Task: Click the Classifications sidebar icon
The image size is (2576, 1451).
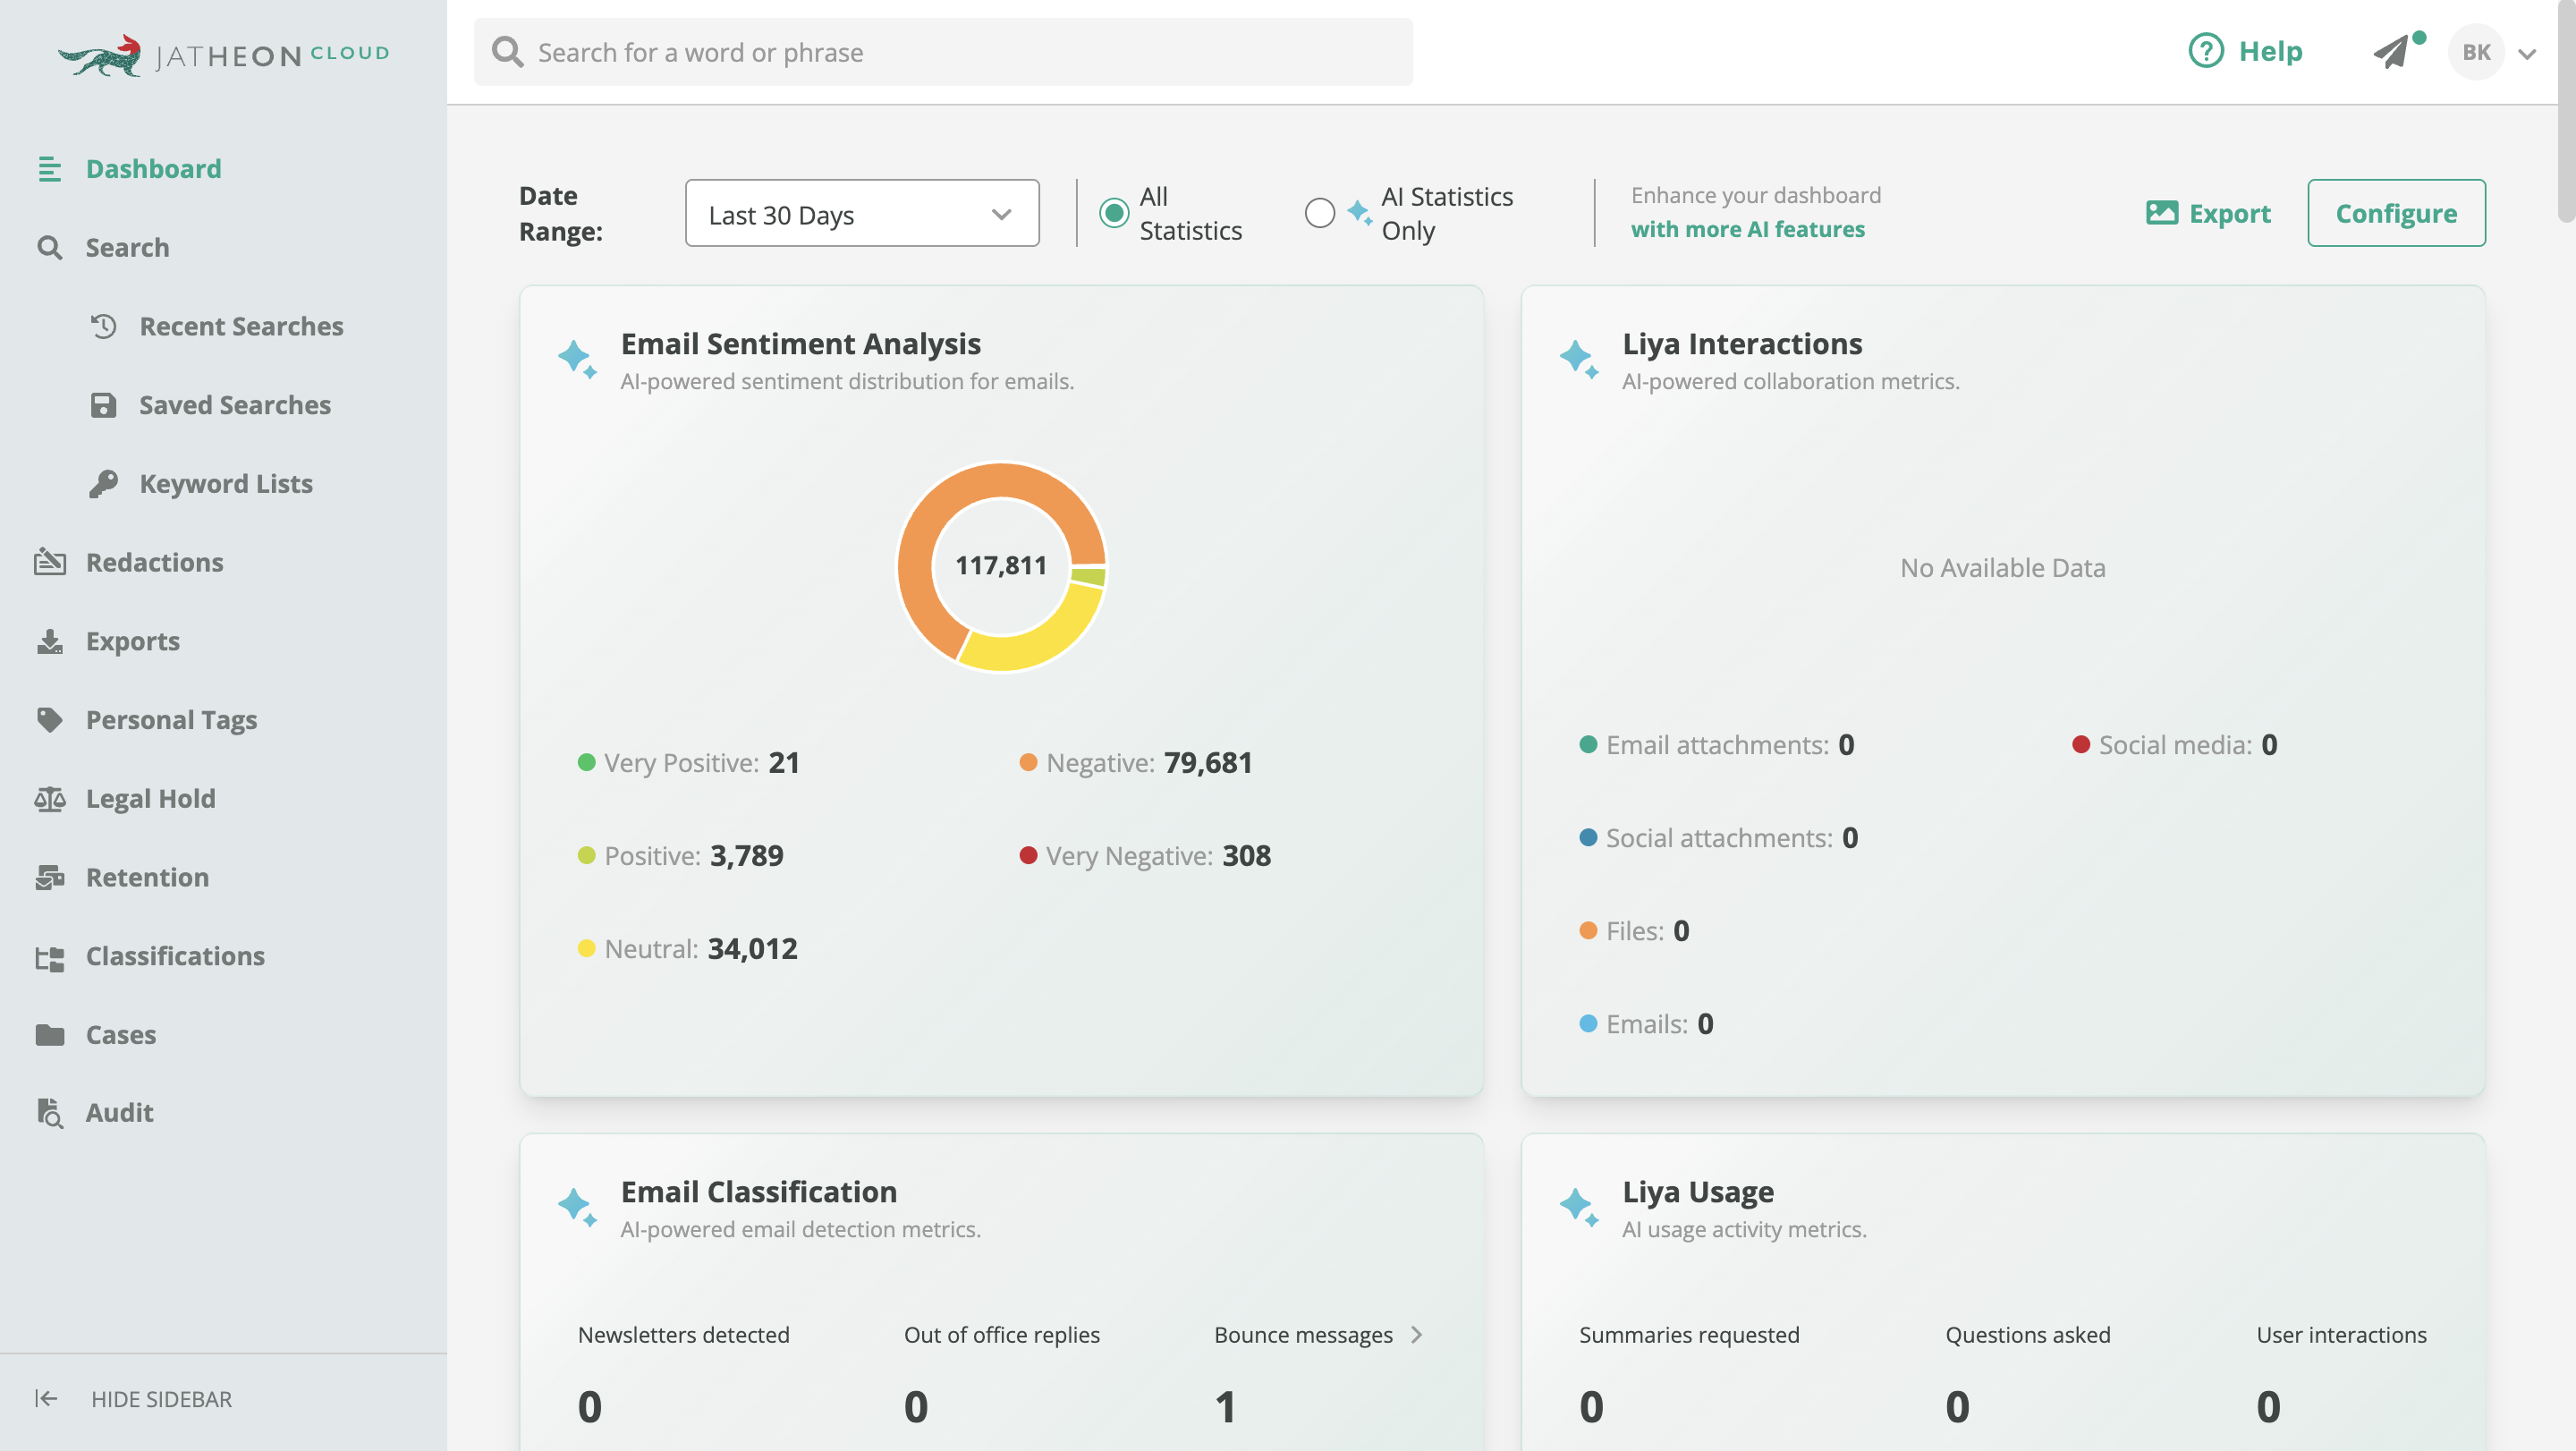Action: 49,956
